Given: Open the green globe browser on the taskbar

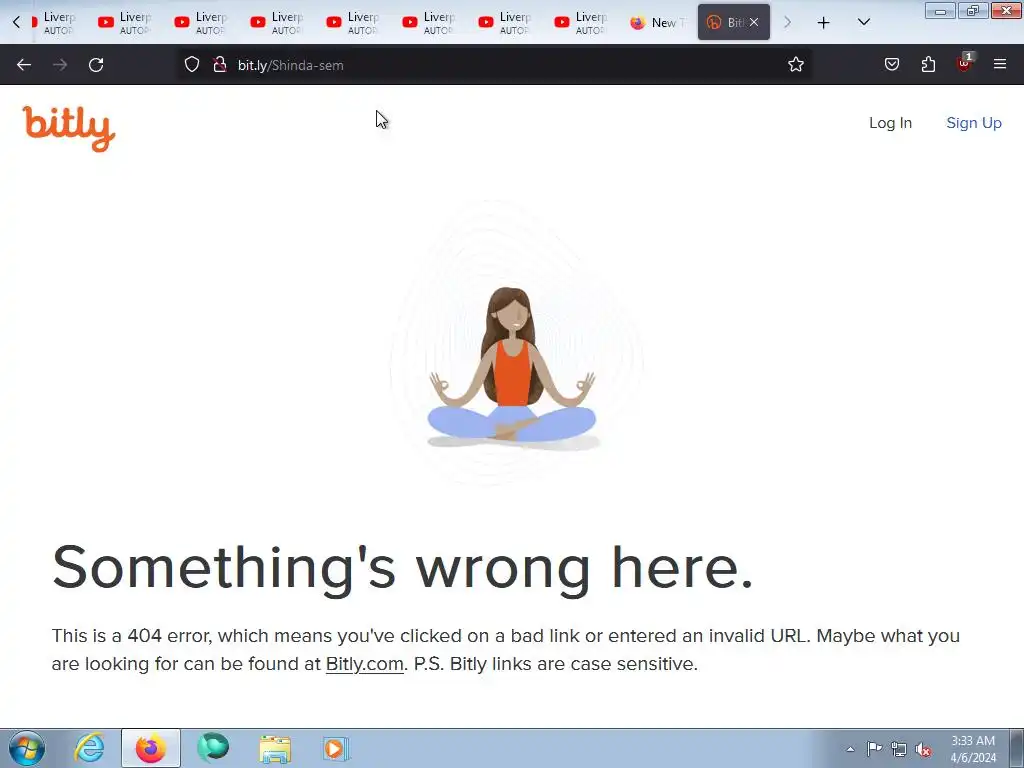Looking at the screenshot, I should point(214,748).
